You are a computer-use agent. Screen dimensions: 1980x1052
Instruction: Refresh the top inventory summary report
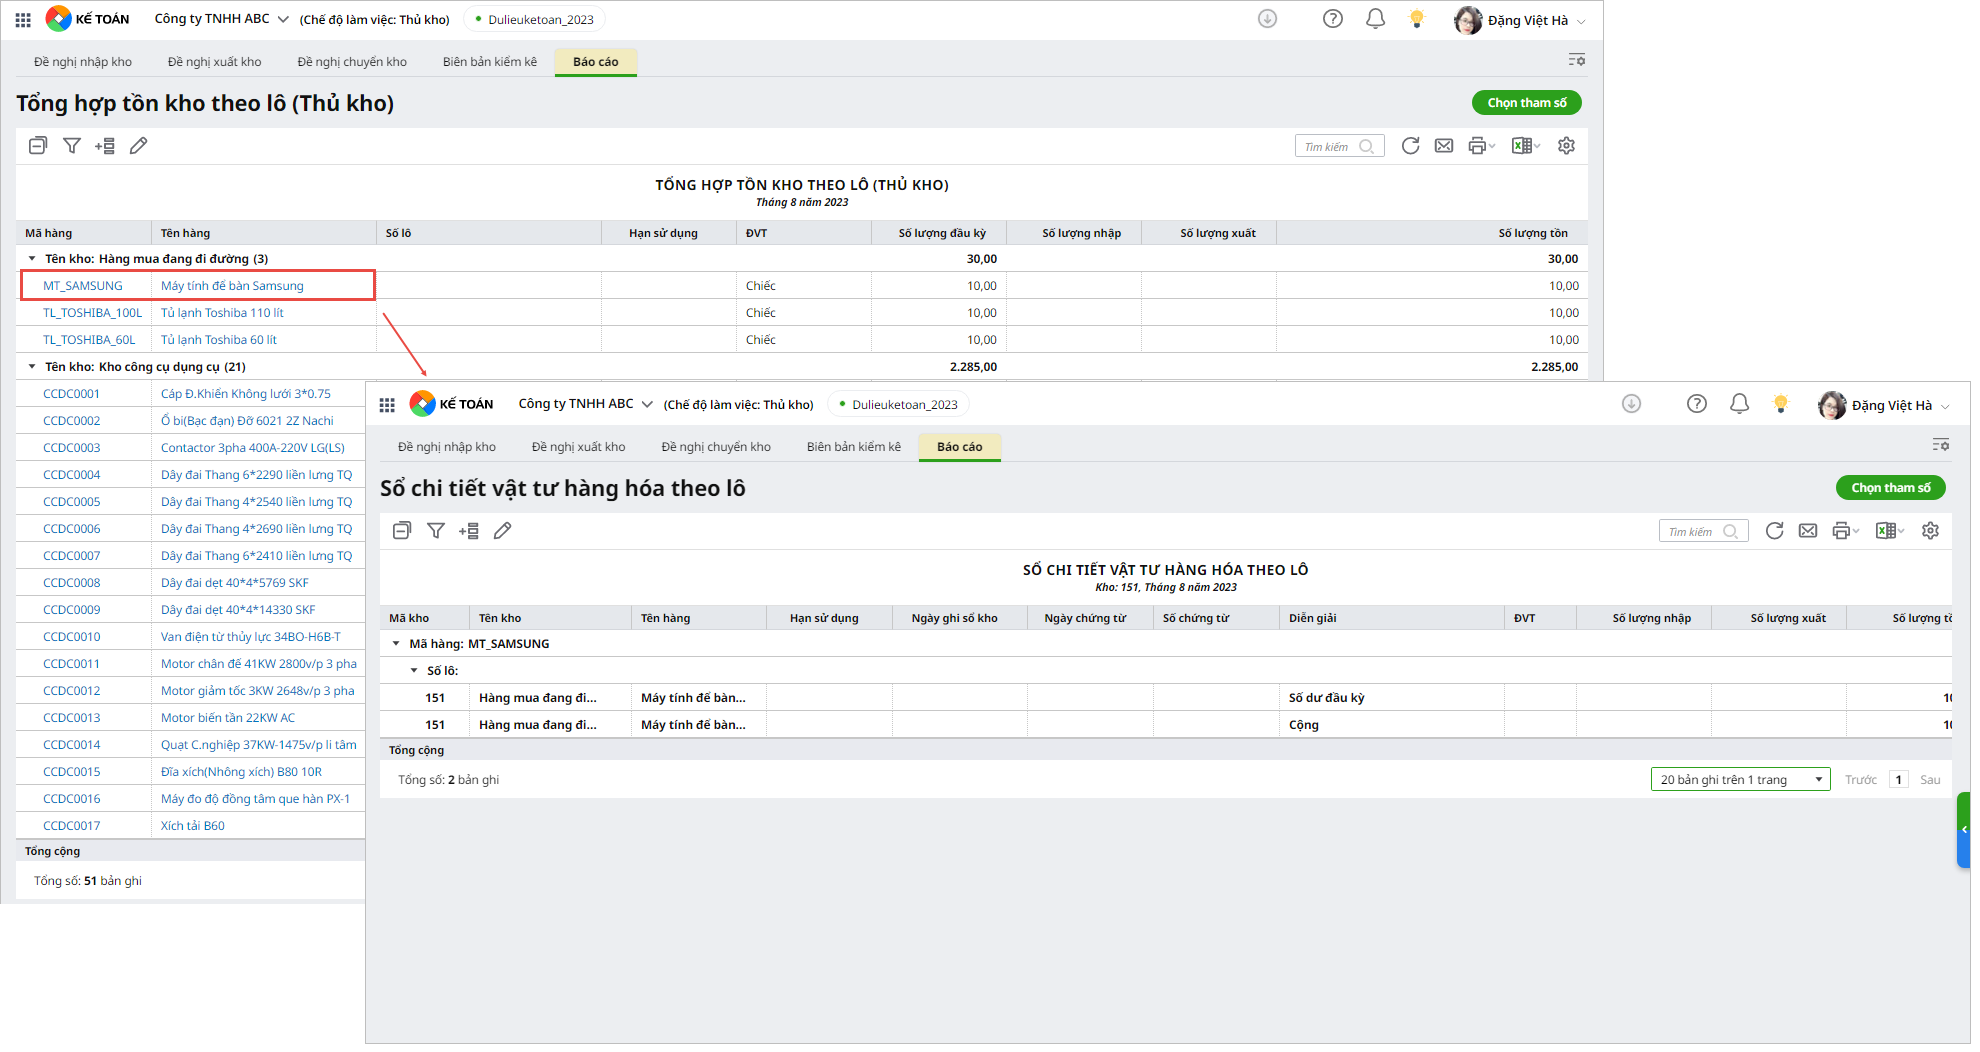(1410, 146)
